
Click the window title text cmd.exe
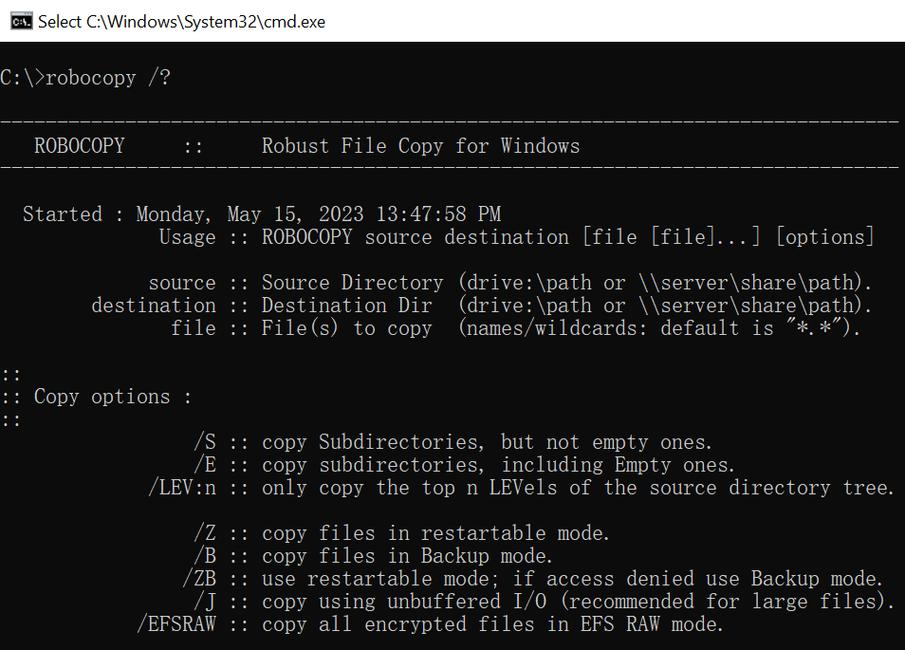(x=181, y=21)
